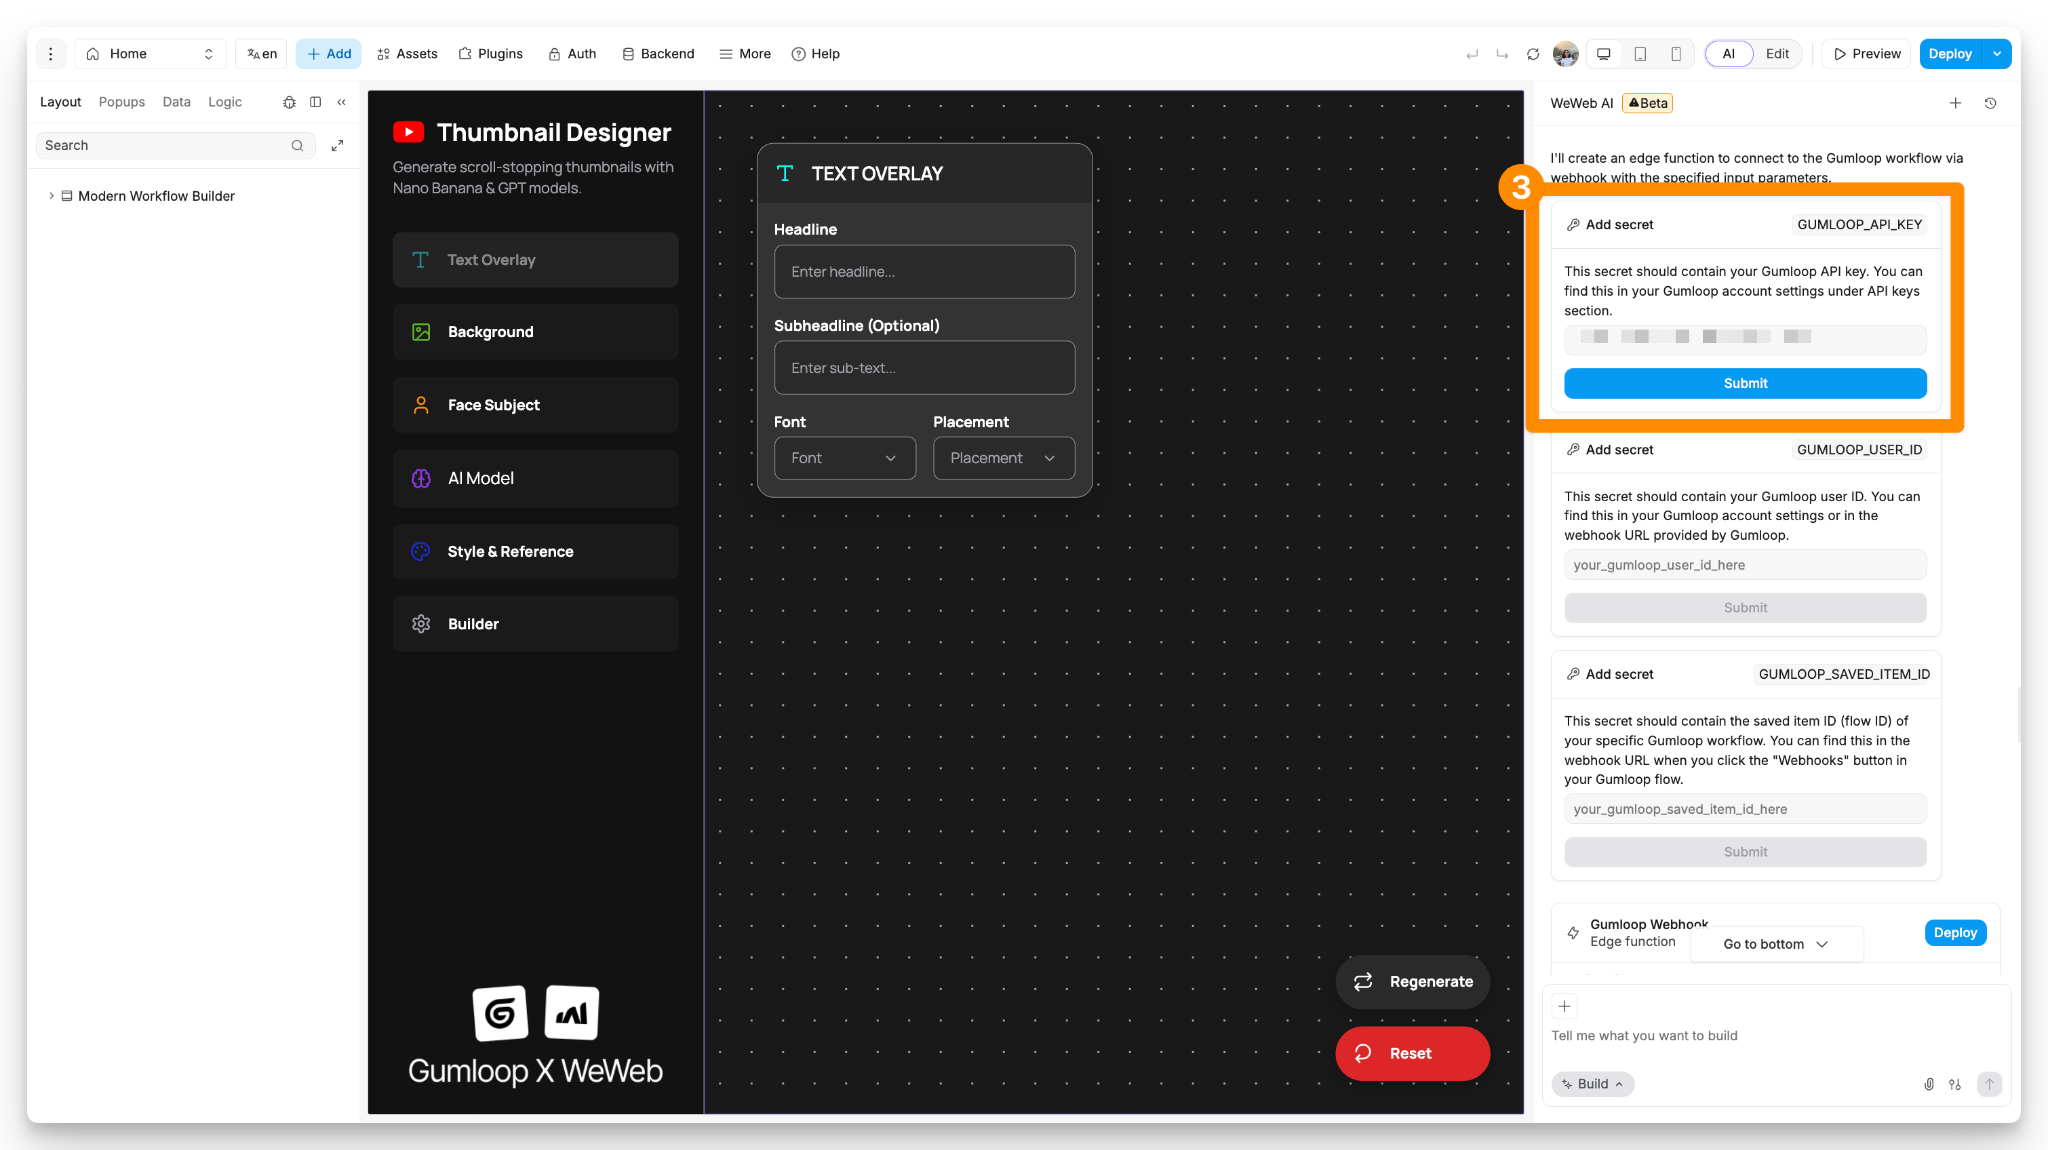This screenshot has height=1150, width=2048.
Task: Select the desktop viewport icon
Action: pos(1603,54)
